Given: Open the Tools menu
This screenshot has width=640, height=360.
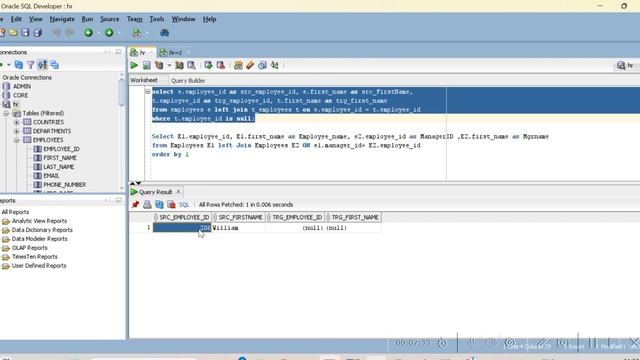Looking at the screenshot, I should tap(157, 19).
